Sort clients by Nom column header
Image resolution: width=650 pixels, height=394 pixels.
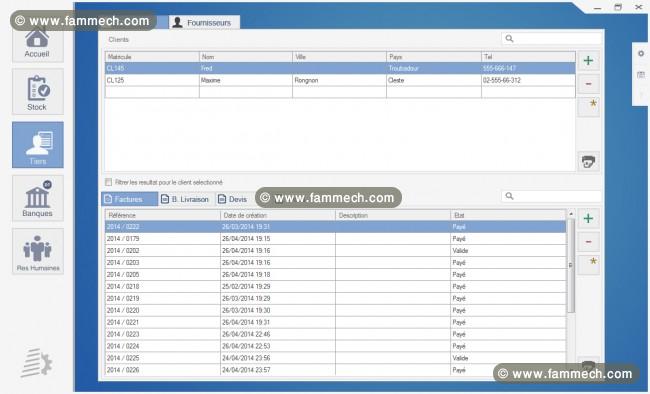pos(246,57)
